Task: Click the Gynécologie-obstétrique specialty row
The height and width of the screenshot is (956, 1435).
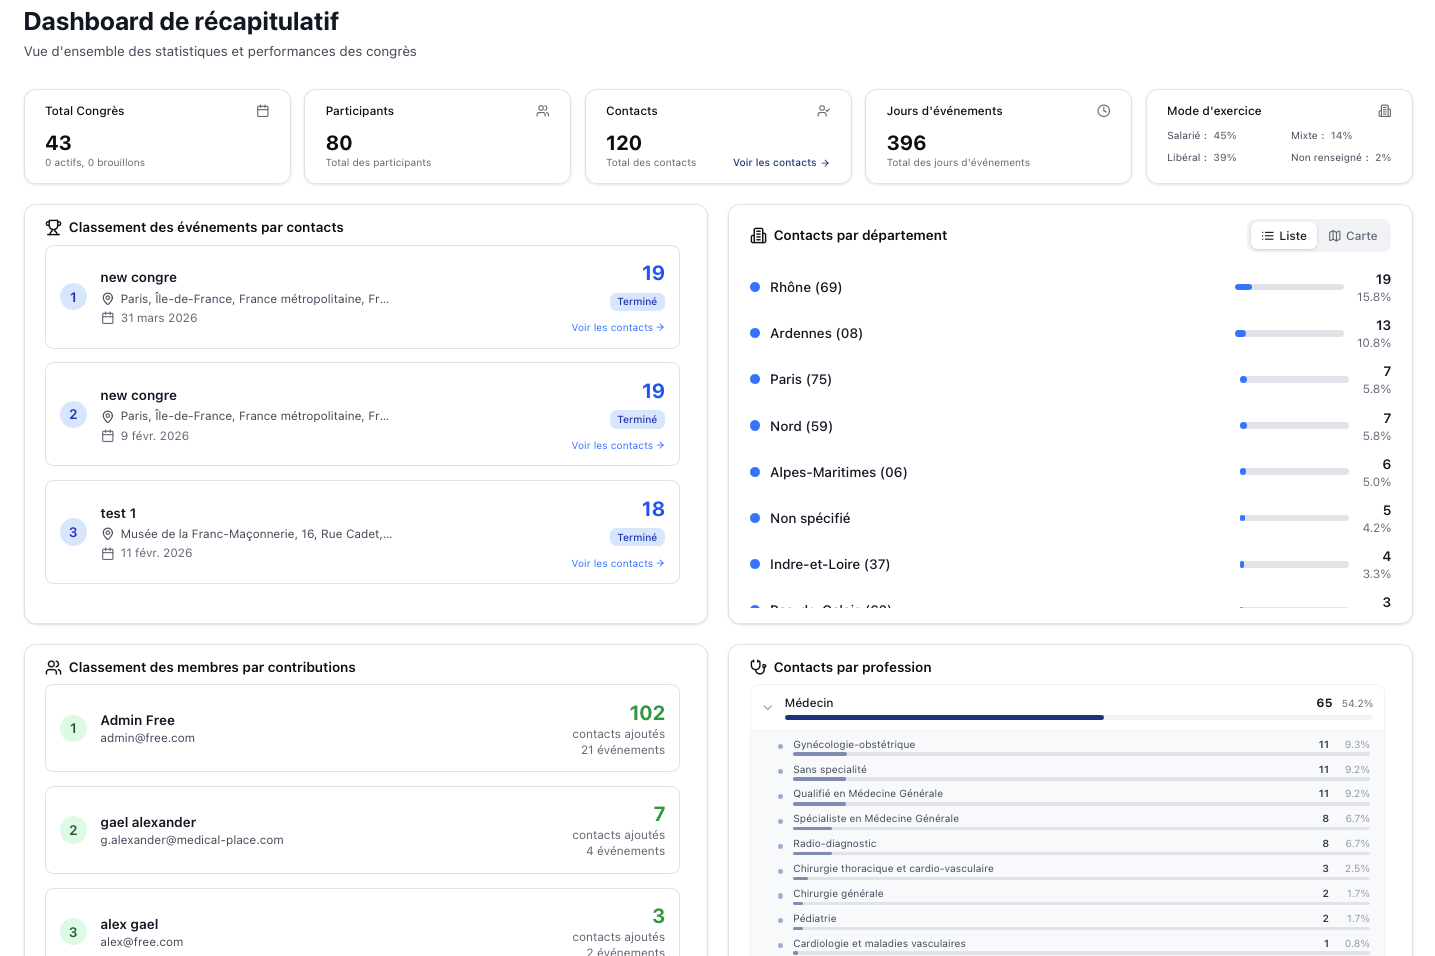Action: click(1074, 746)
